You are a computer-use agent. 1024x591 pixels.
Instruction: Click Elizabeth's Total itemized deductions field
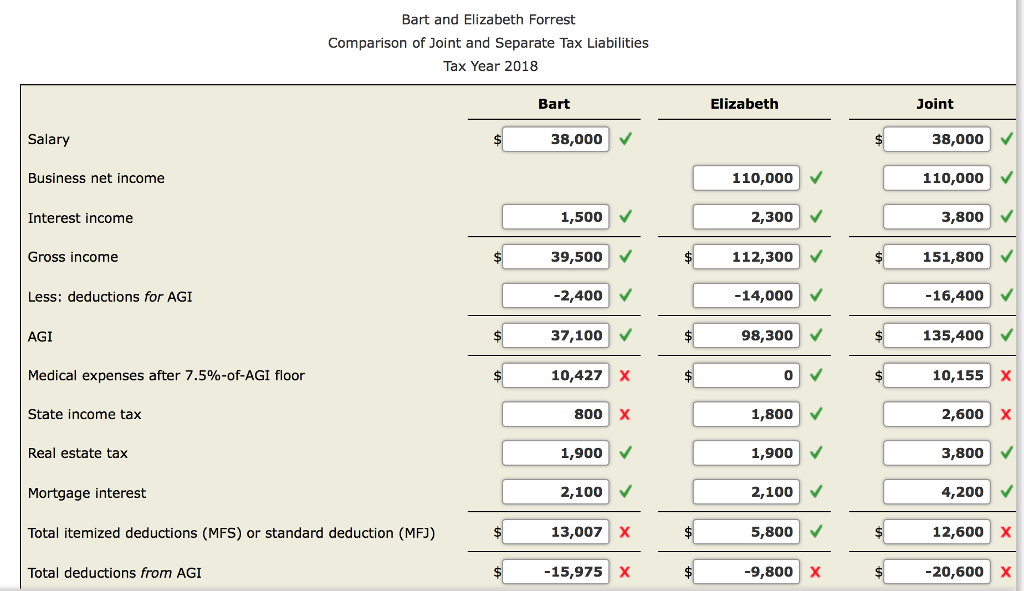(x=746, y=532)
